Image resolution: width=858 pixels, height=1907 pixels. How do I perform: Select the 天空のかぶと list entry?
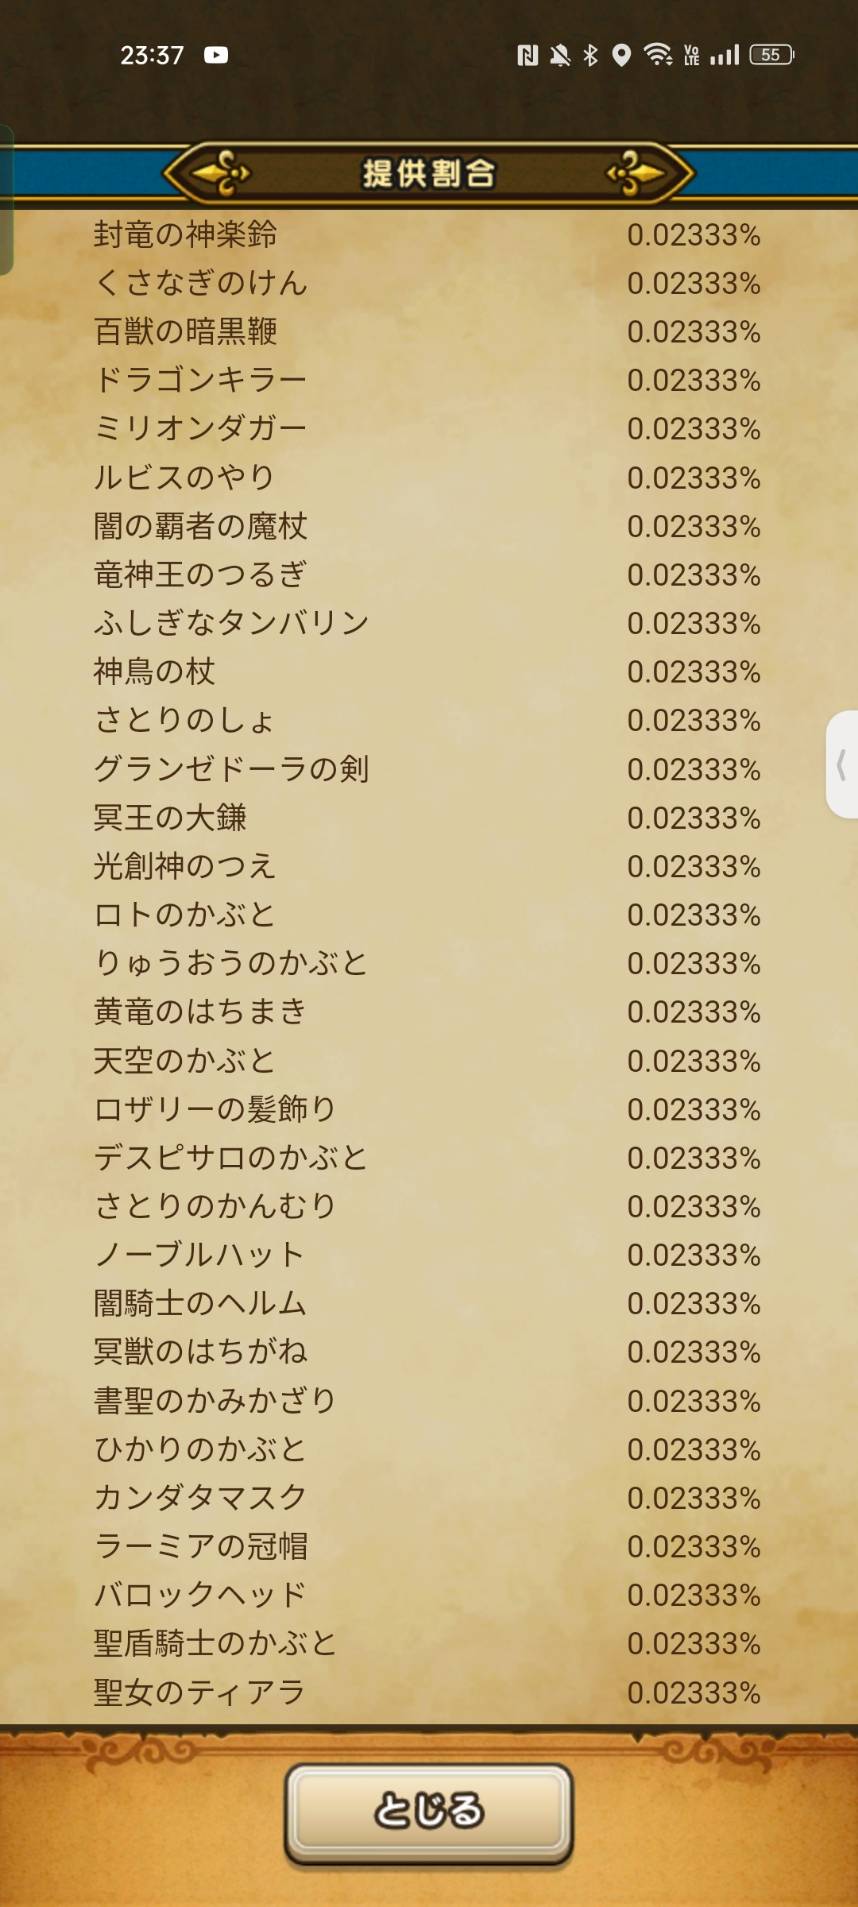click(184, 1060)
